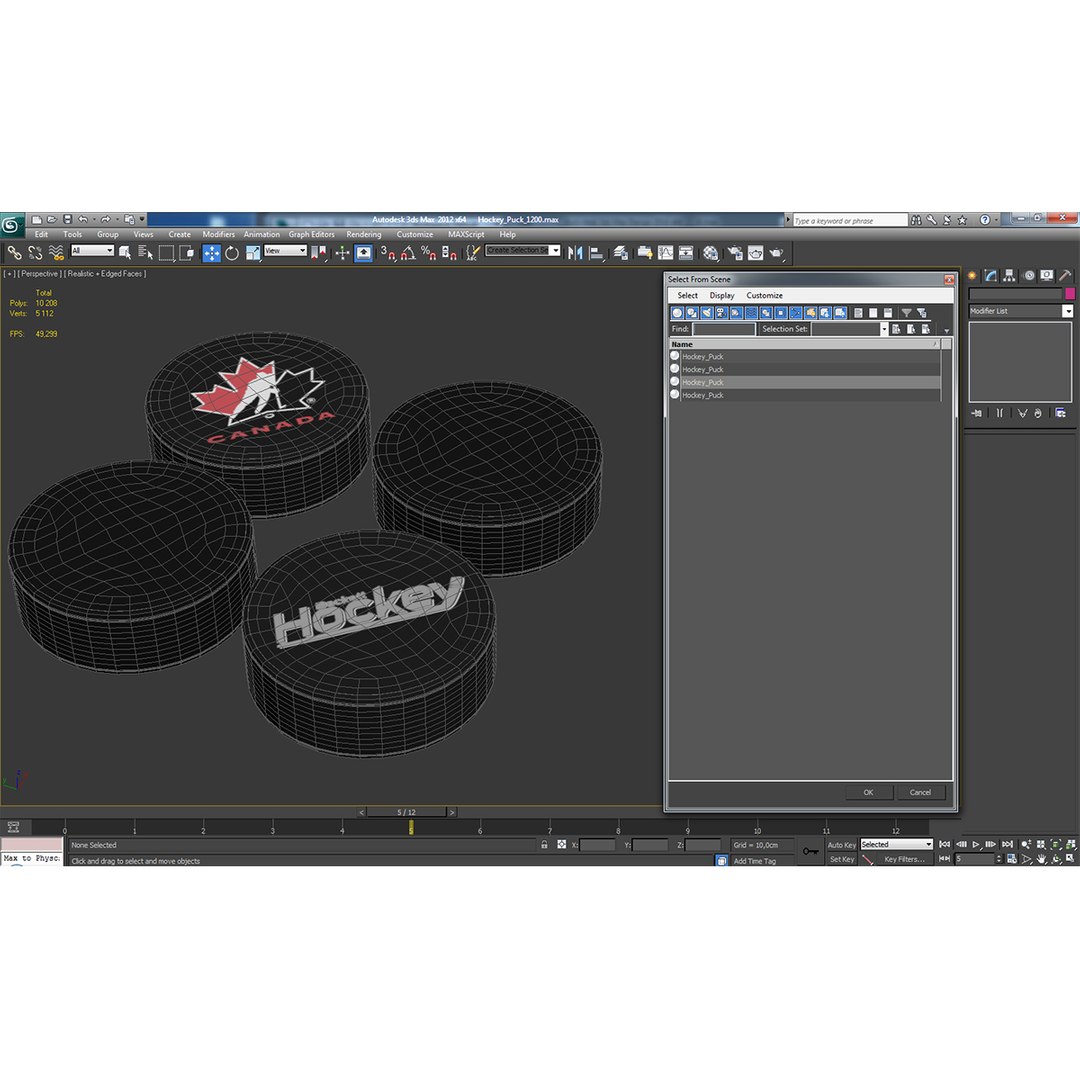
Task: Open the Help question mark dropdown arrow
Action: 996,220
